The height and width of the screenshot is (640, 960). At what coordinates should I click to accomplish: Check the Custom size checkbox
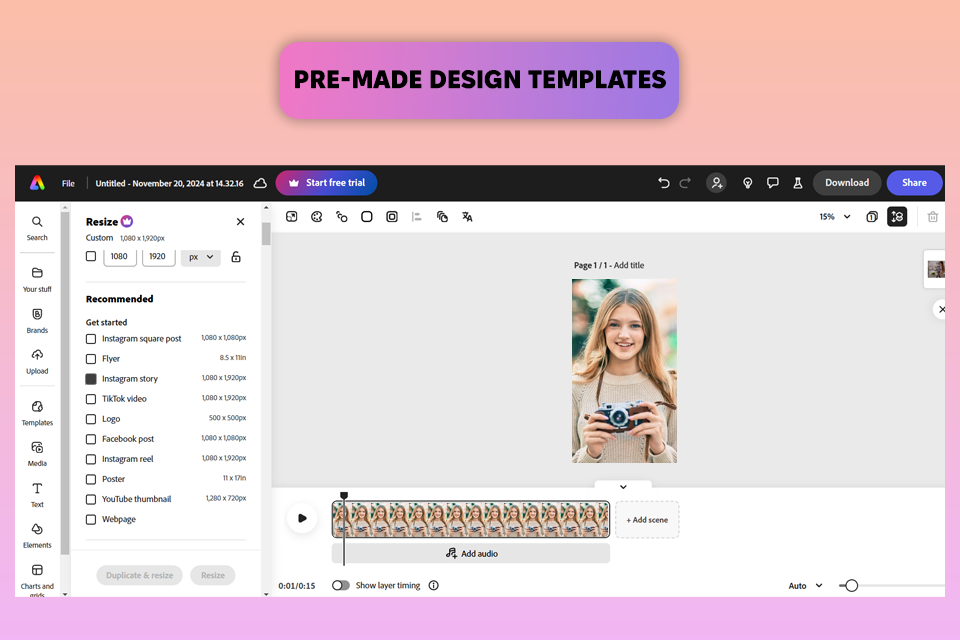pos(91,256)
